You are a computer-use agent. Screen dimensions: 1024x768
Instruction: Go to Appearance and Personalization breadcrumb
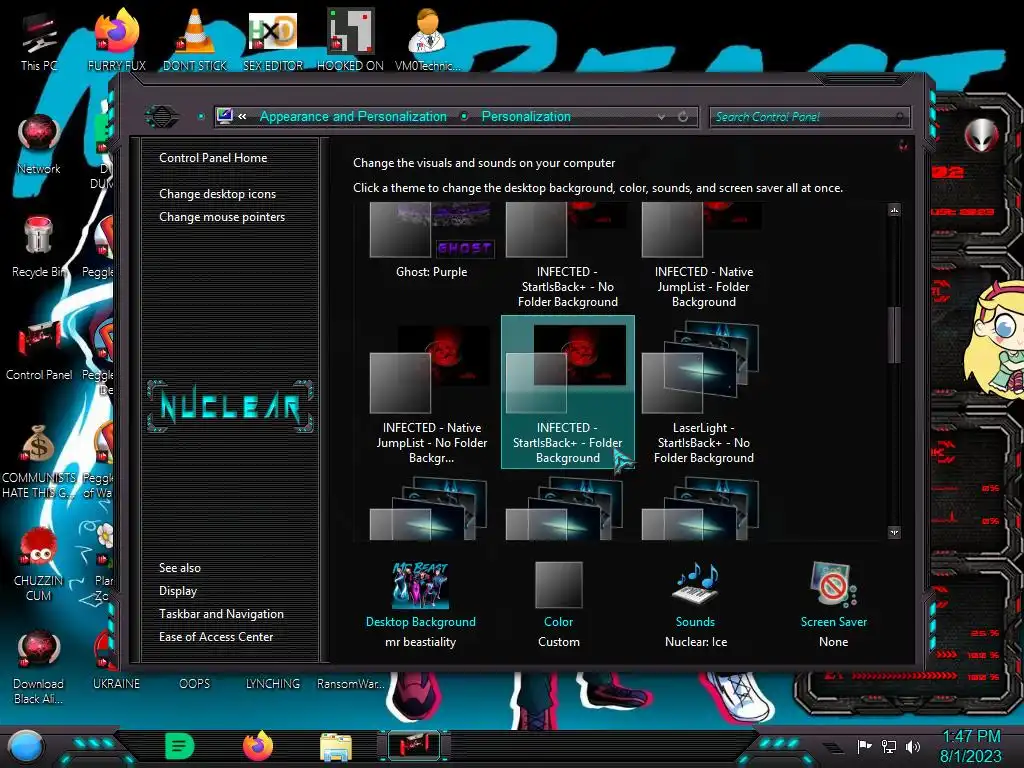353,116
